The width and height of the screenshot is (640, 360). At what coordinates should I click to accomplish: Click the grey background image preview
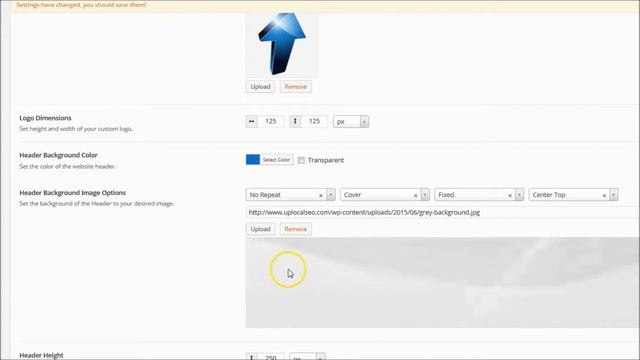[x=443, y=282]
